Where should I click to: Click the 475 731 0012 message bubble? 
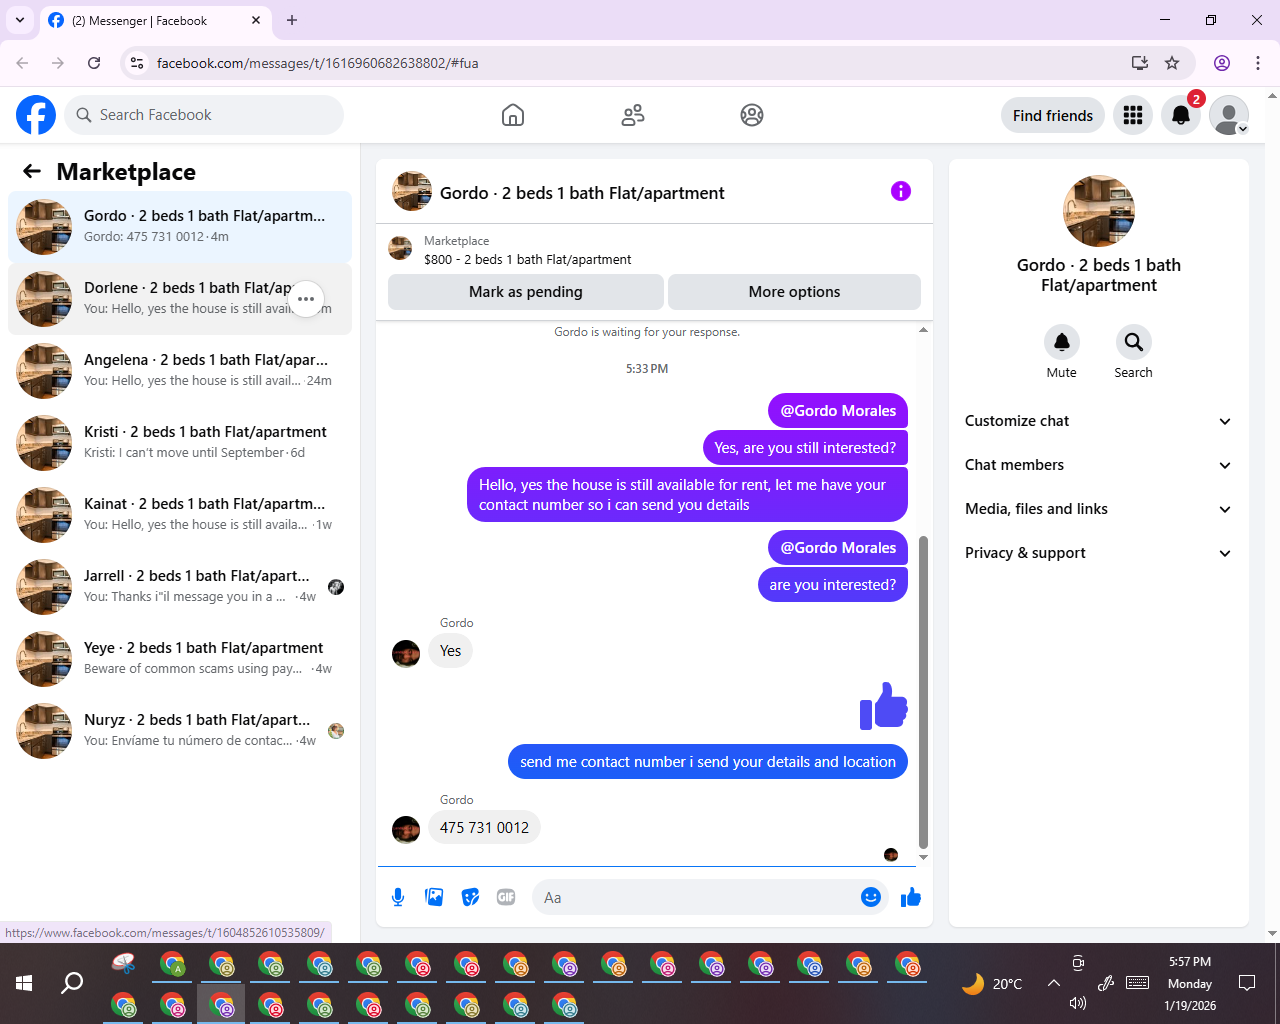click(484, 828)
